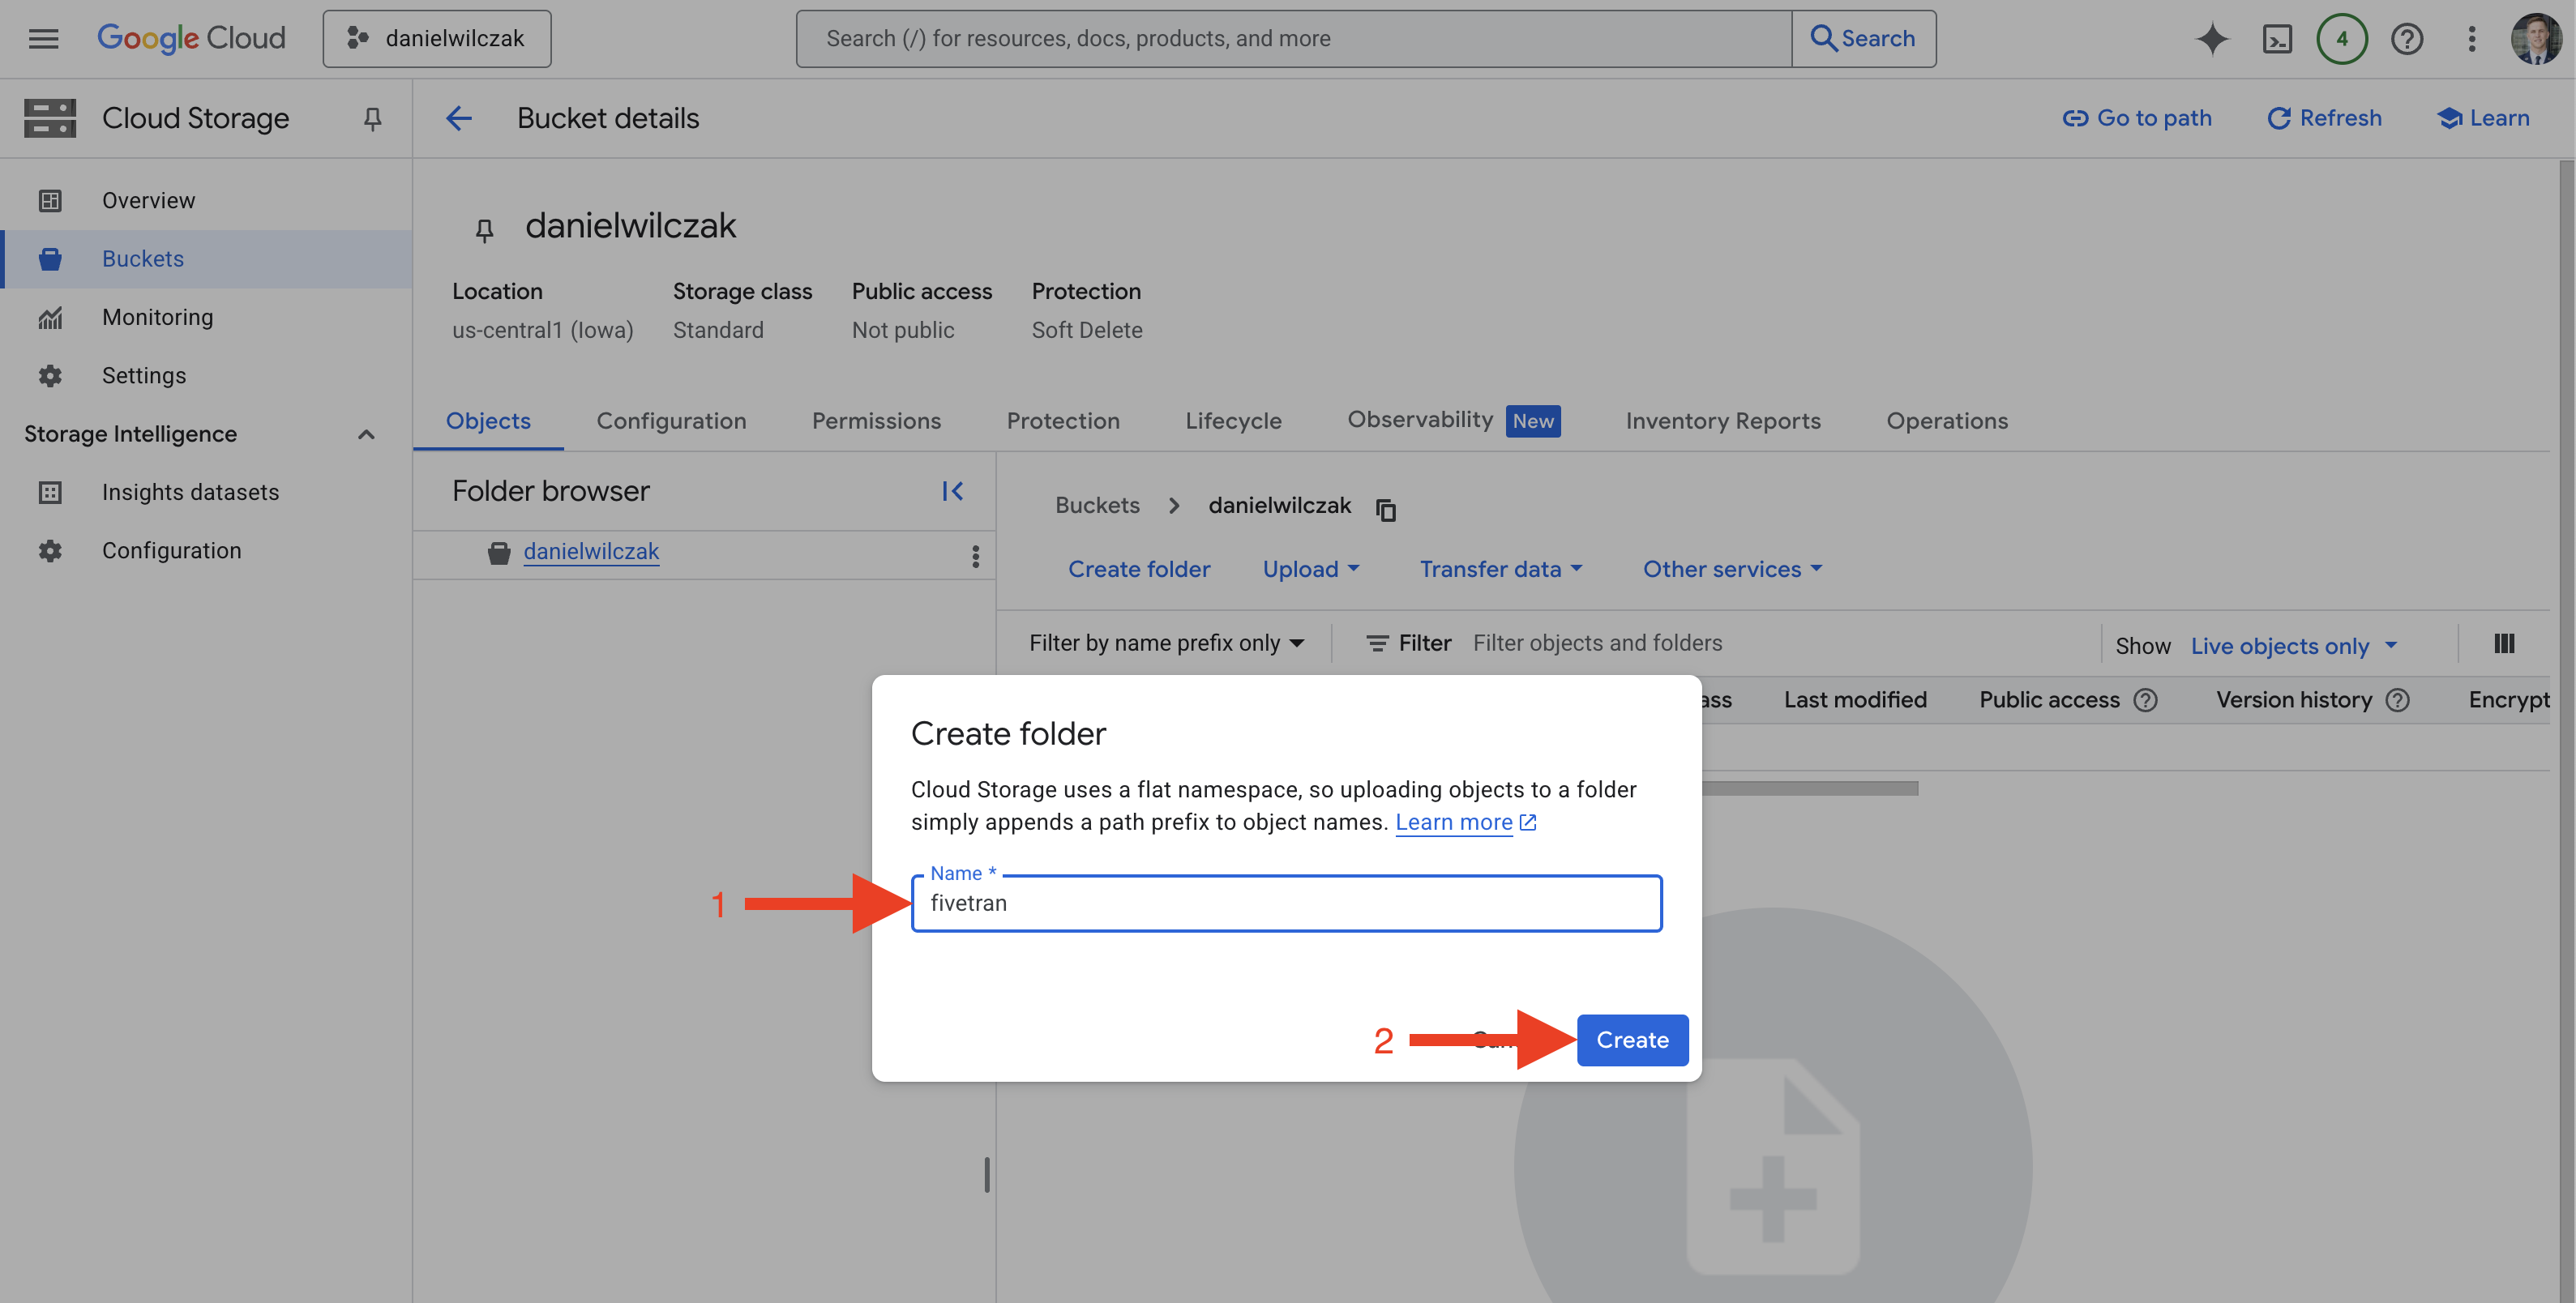The width and height of the screenshot is (2576, 1303).
Task: Click Create folder in the toolbar
Action: (1139, 569)
